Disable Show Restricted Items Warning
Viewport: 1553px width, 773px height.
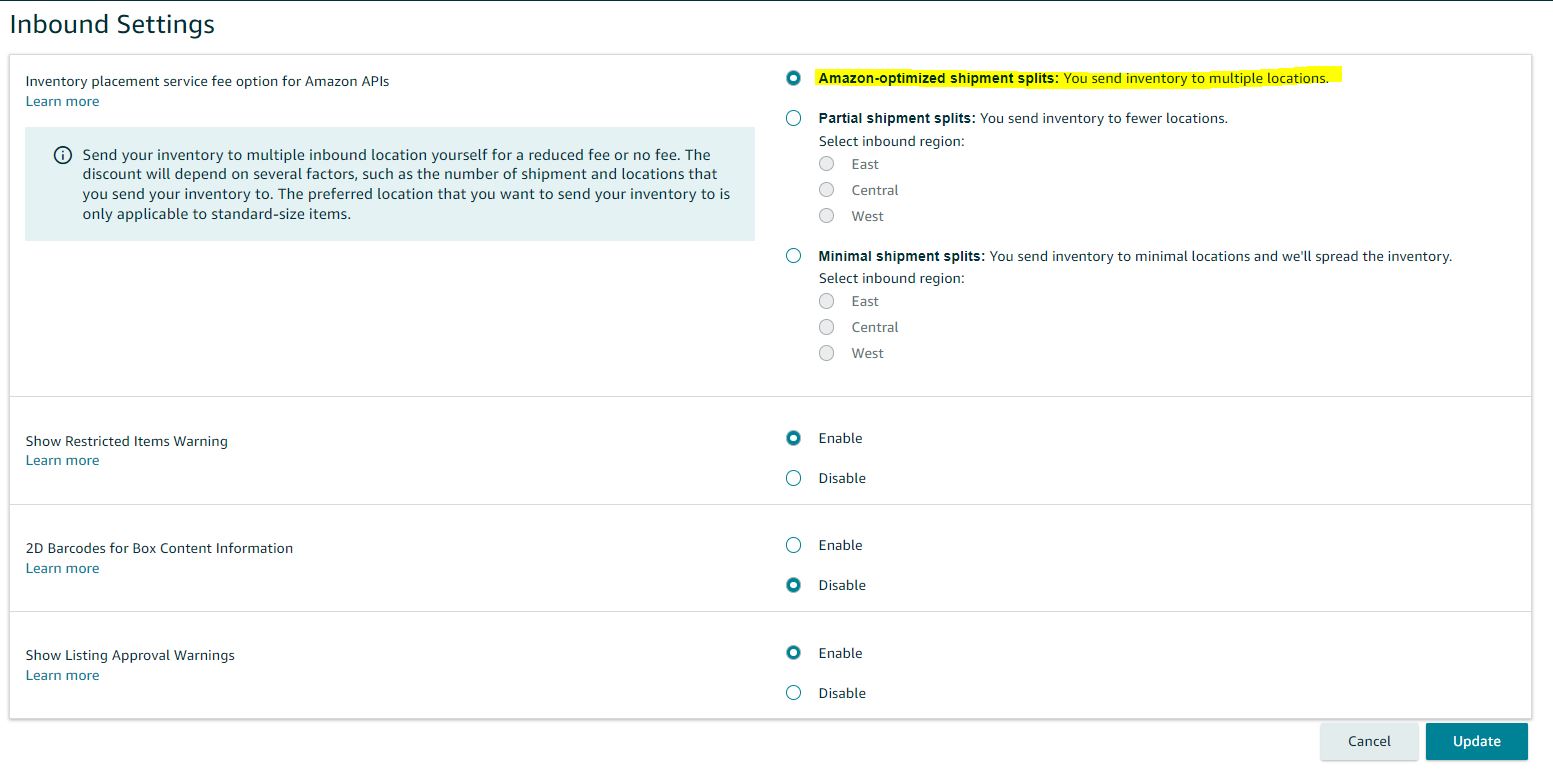pos(793,478)
